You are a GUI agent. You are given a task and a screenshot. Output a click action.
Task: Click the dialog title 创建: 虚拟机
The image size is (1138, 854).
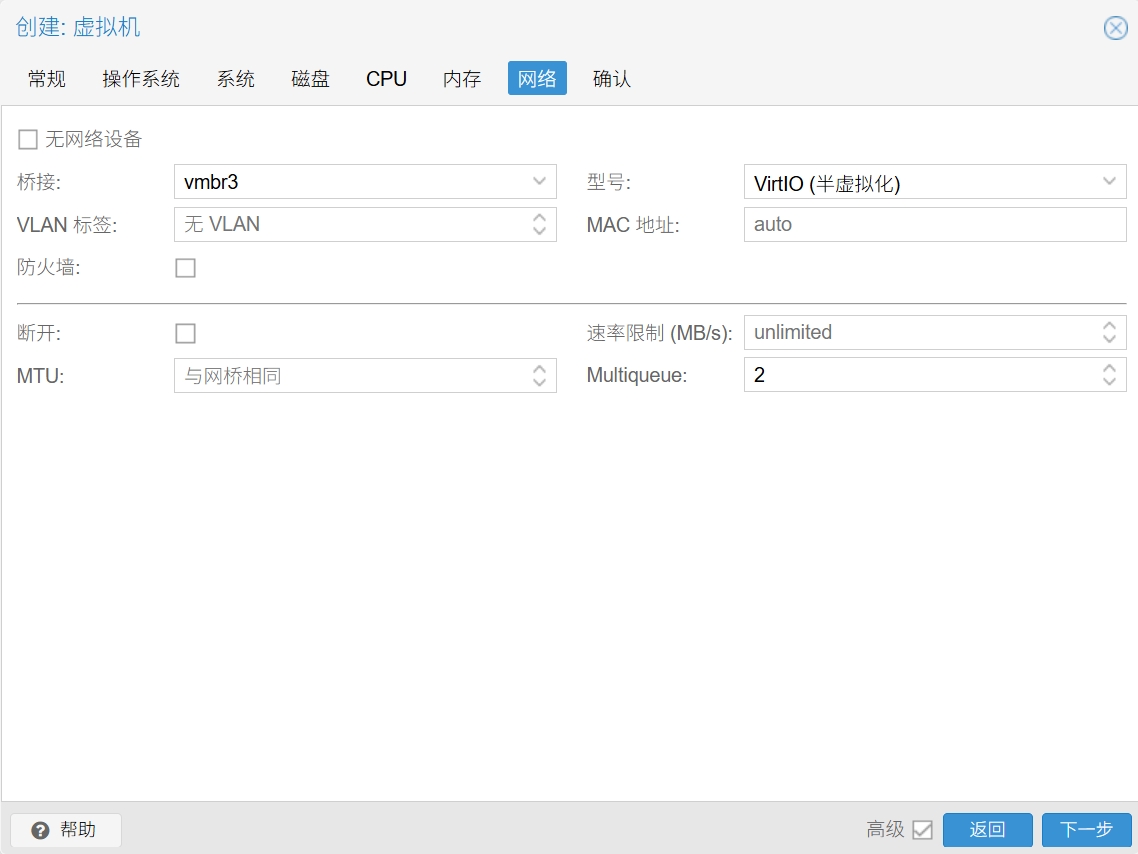tap(78, 28)
